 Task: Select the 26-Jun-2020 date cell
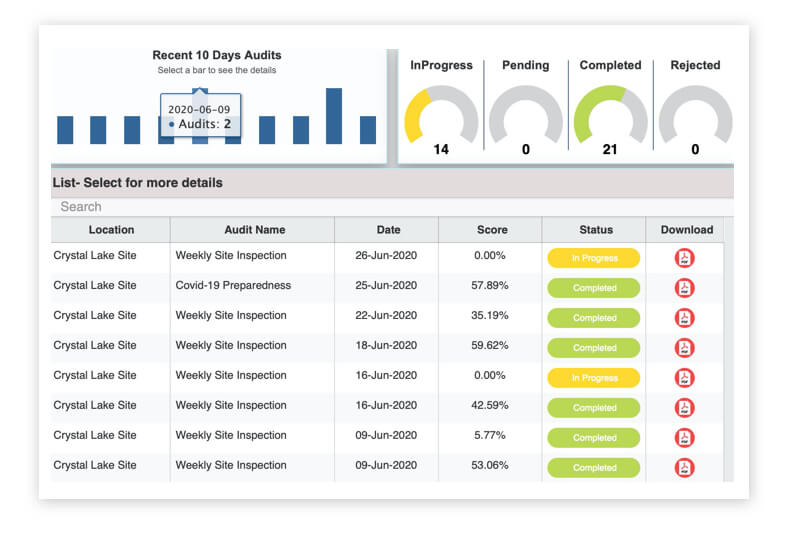point(386,255)
